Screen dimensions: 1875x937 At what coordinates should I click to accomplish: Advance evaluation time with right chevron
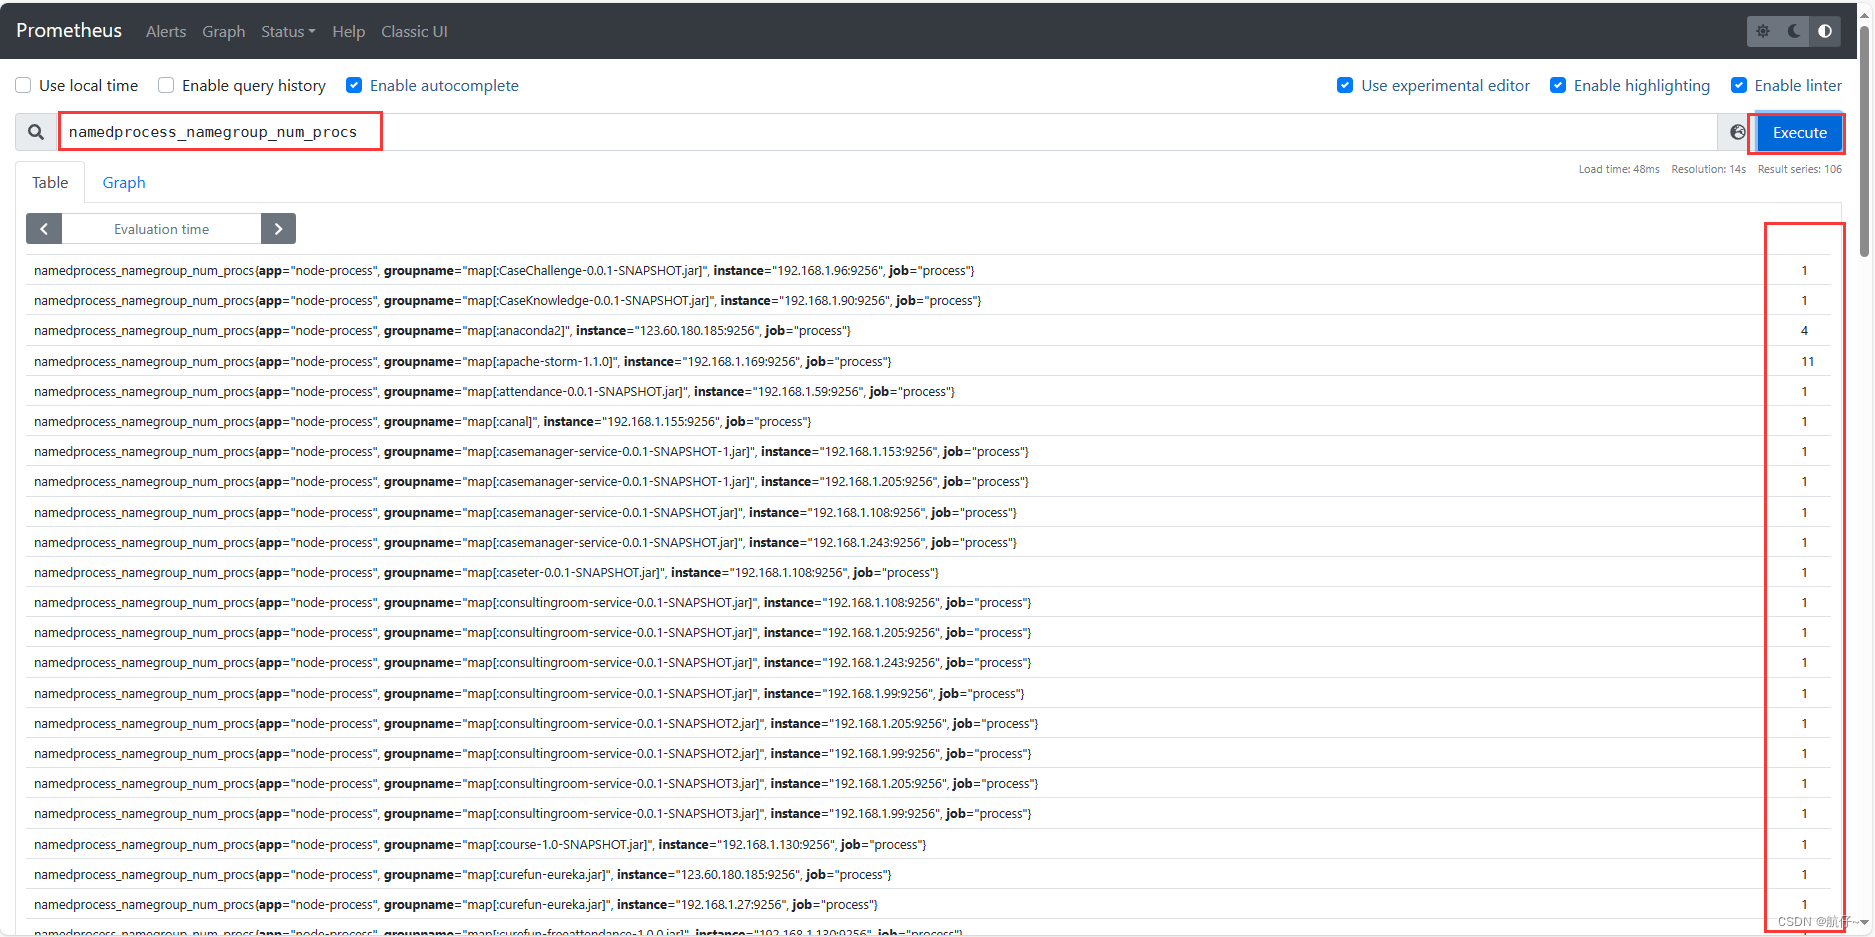(278, 228)
